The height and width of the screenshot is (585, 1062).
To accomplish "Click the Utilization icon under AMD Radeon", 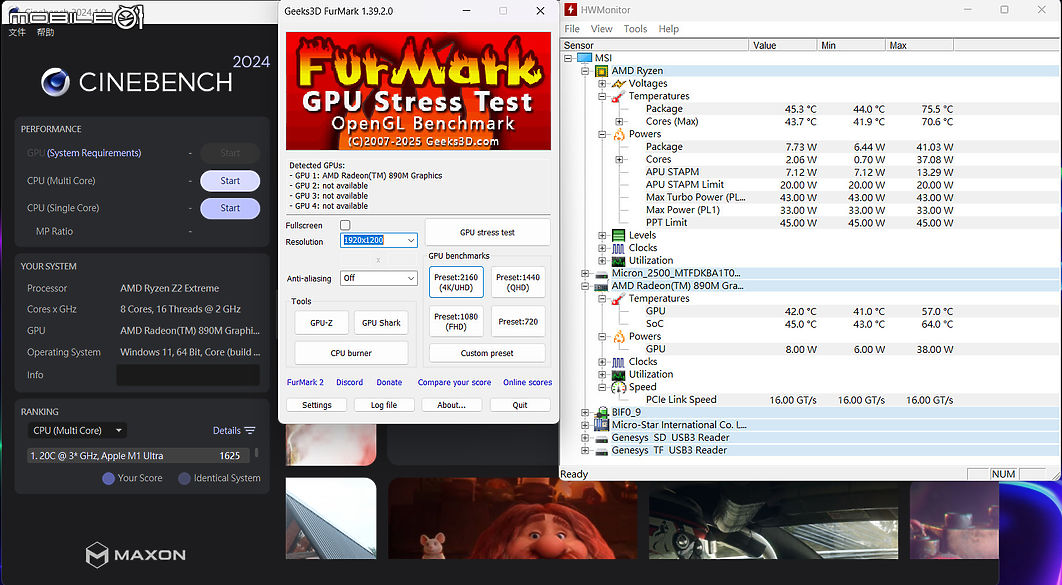I will click(618, 374).
